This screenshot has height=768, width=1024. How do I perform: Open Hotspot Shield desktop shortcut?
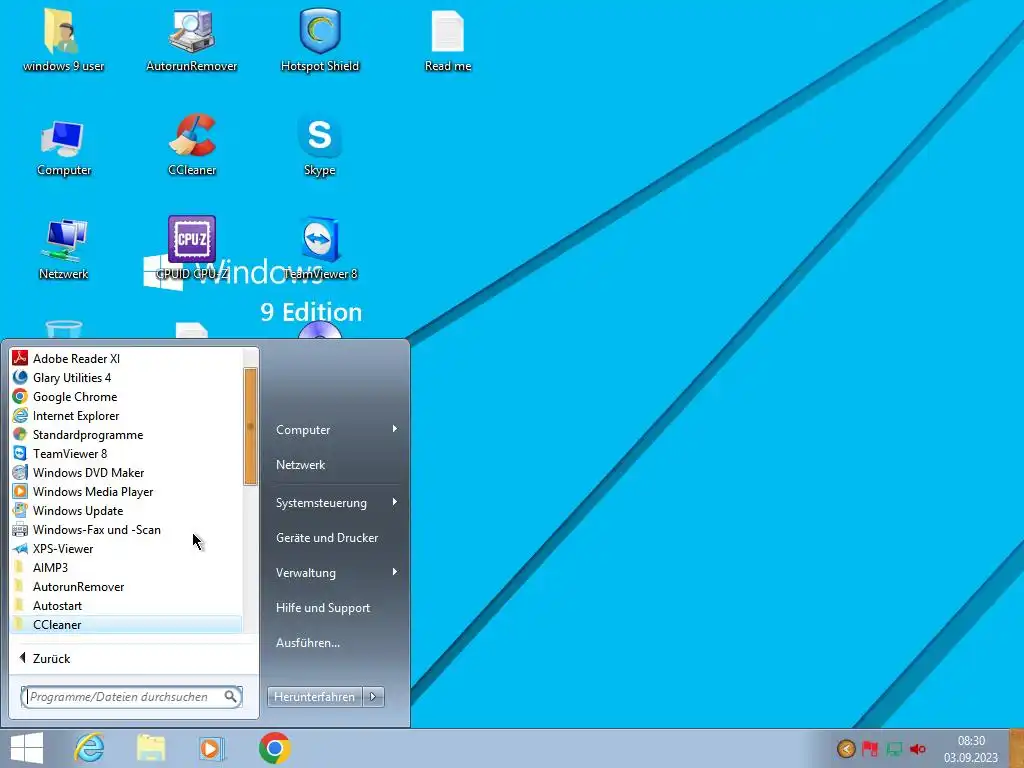coord(320,40)
